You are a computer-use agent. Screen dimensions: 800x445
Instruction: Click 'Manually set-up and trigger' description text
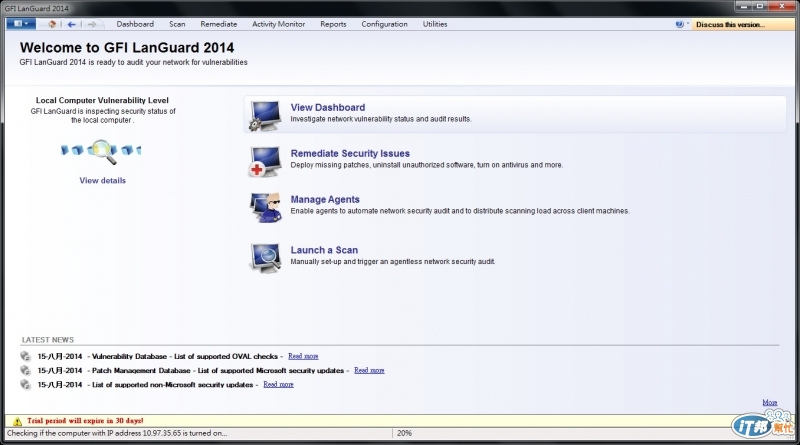point(392,261)
